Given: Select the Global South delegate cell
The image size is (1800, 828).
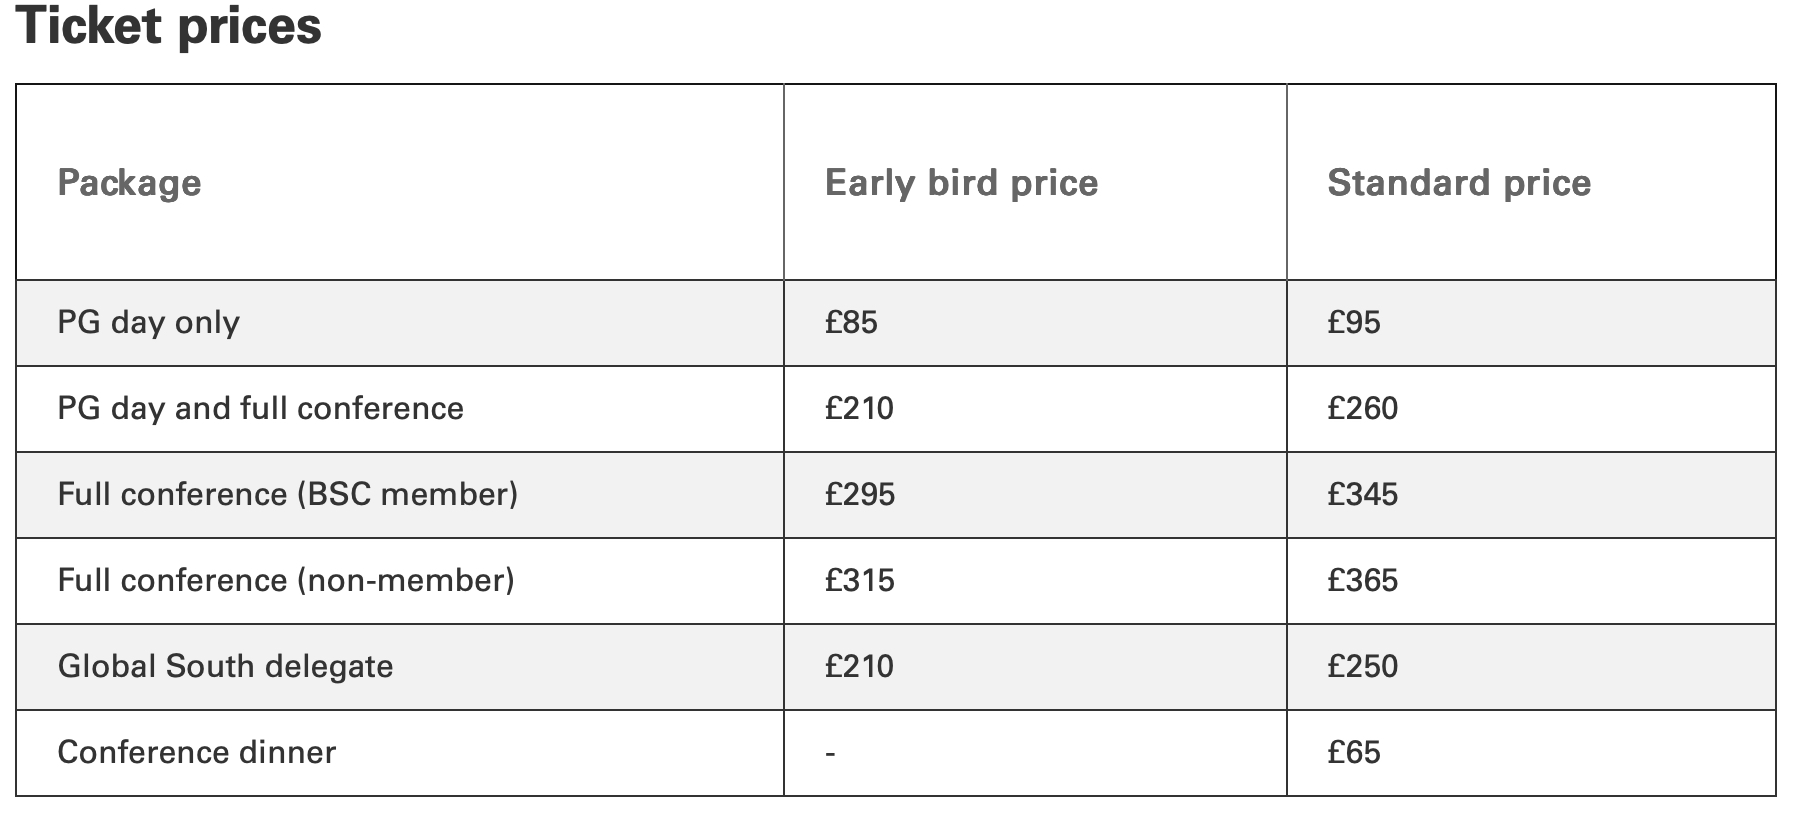Looking at the screenshot, I should (225, 667).
